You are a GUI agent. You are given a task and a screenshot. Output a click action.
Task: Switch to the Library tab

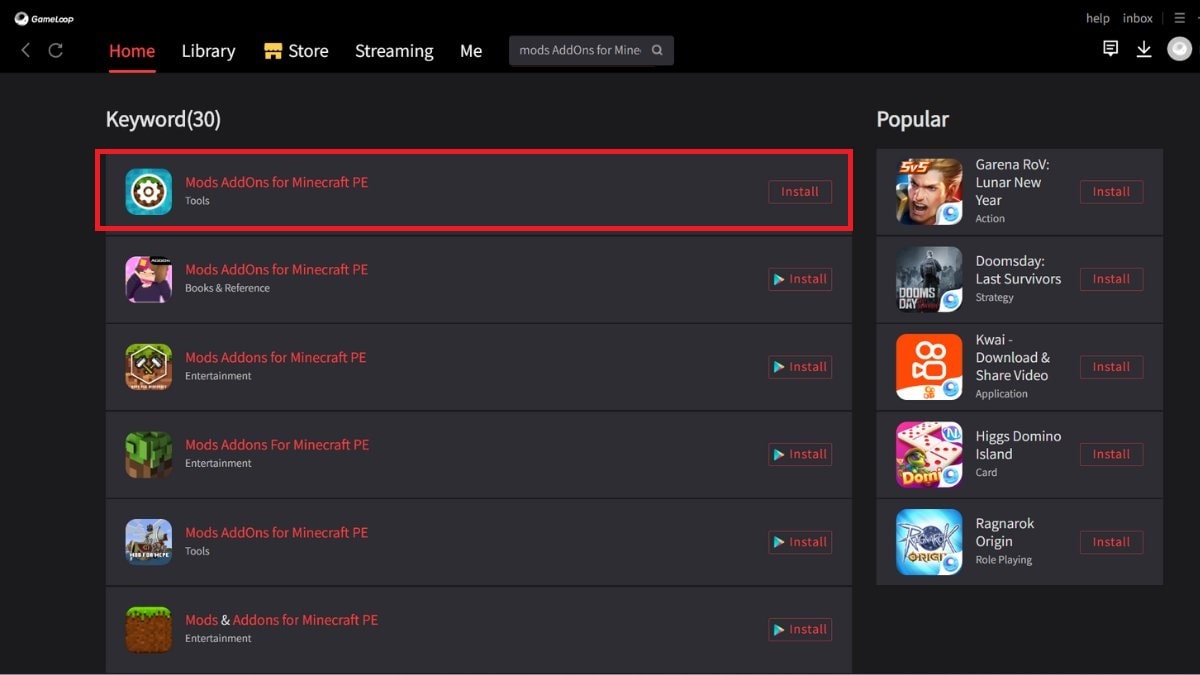pyautogui.click(x=208, y=51)
